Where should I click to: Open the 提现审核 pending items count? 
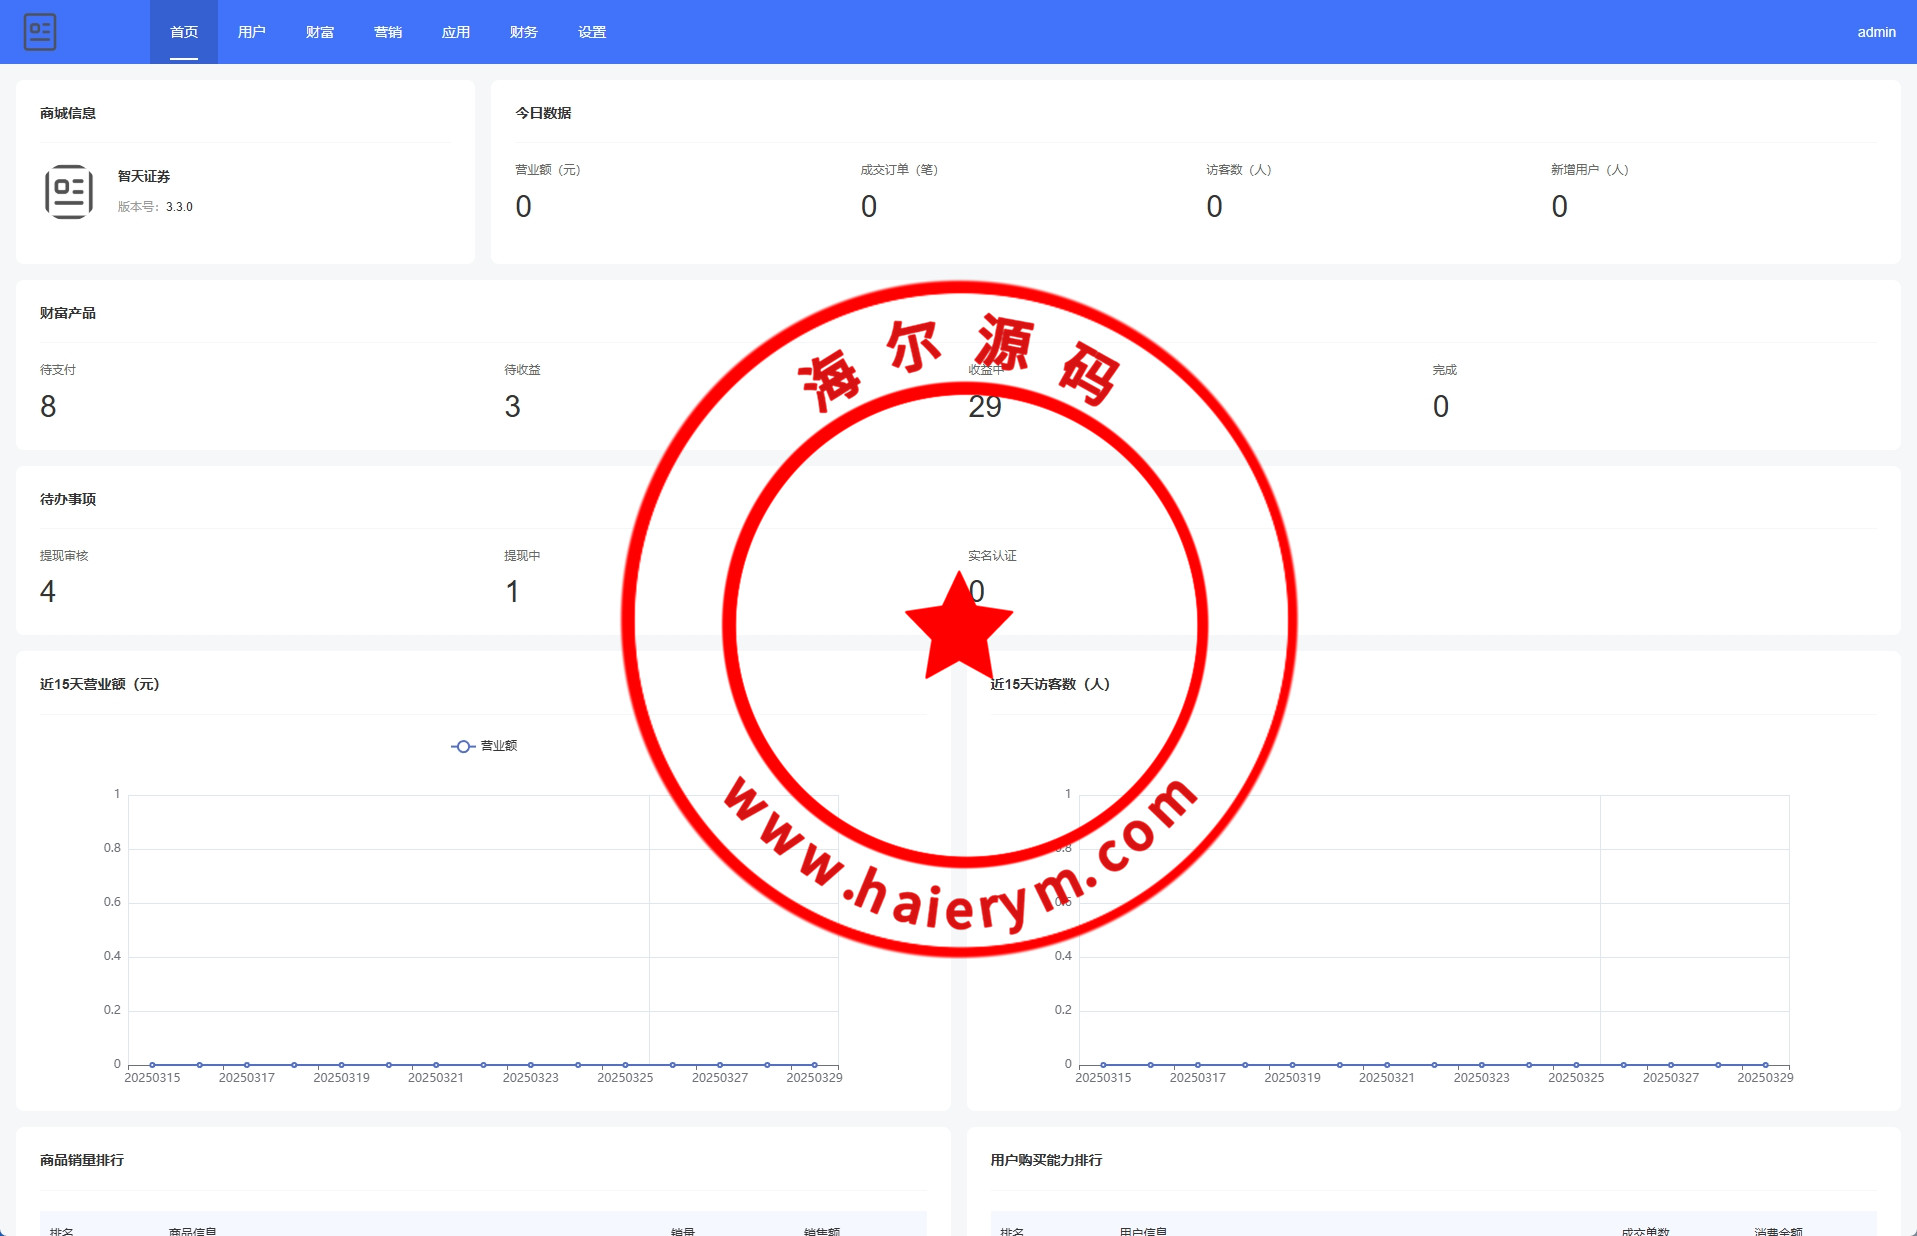tap(48, 592)
